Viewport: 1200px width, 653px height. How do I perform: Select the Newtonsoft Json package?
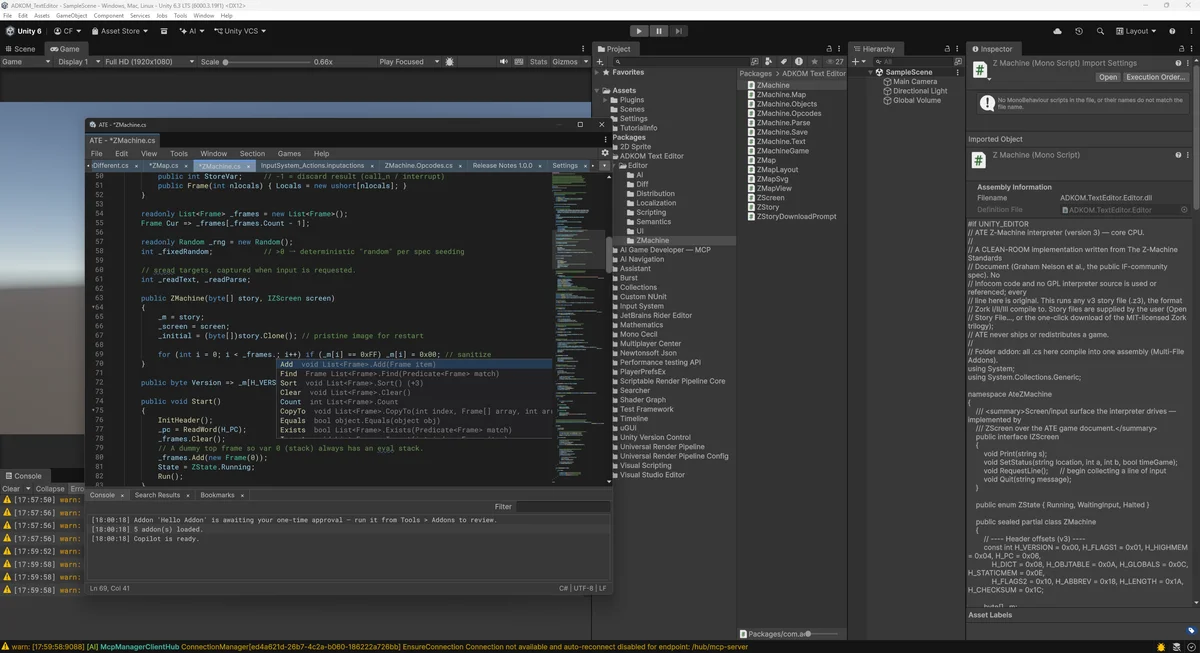(x=648, y=353)
